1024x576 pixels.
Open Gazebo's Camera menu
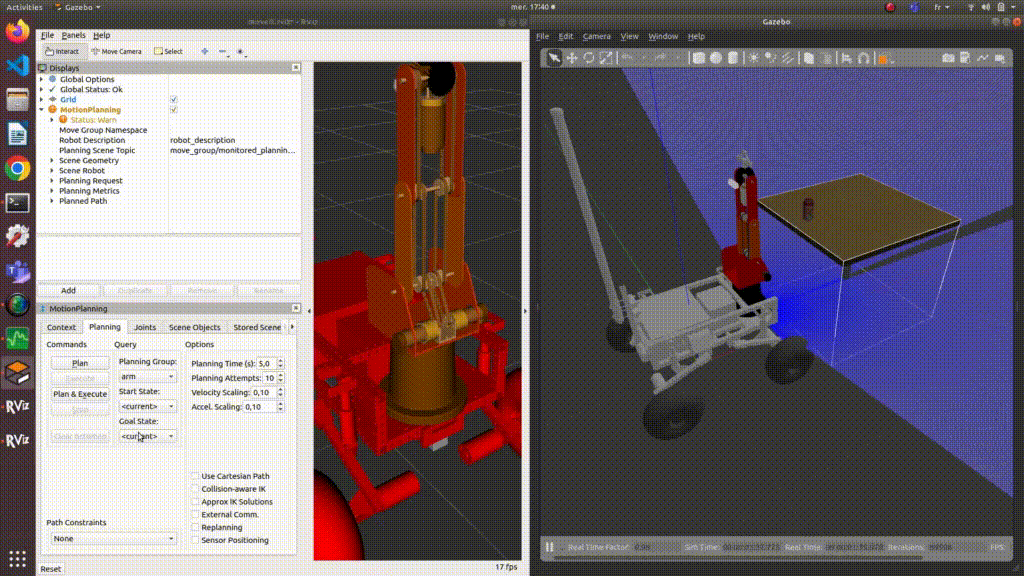(x=596, y=37)
